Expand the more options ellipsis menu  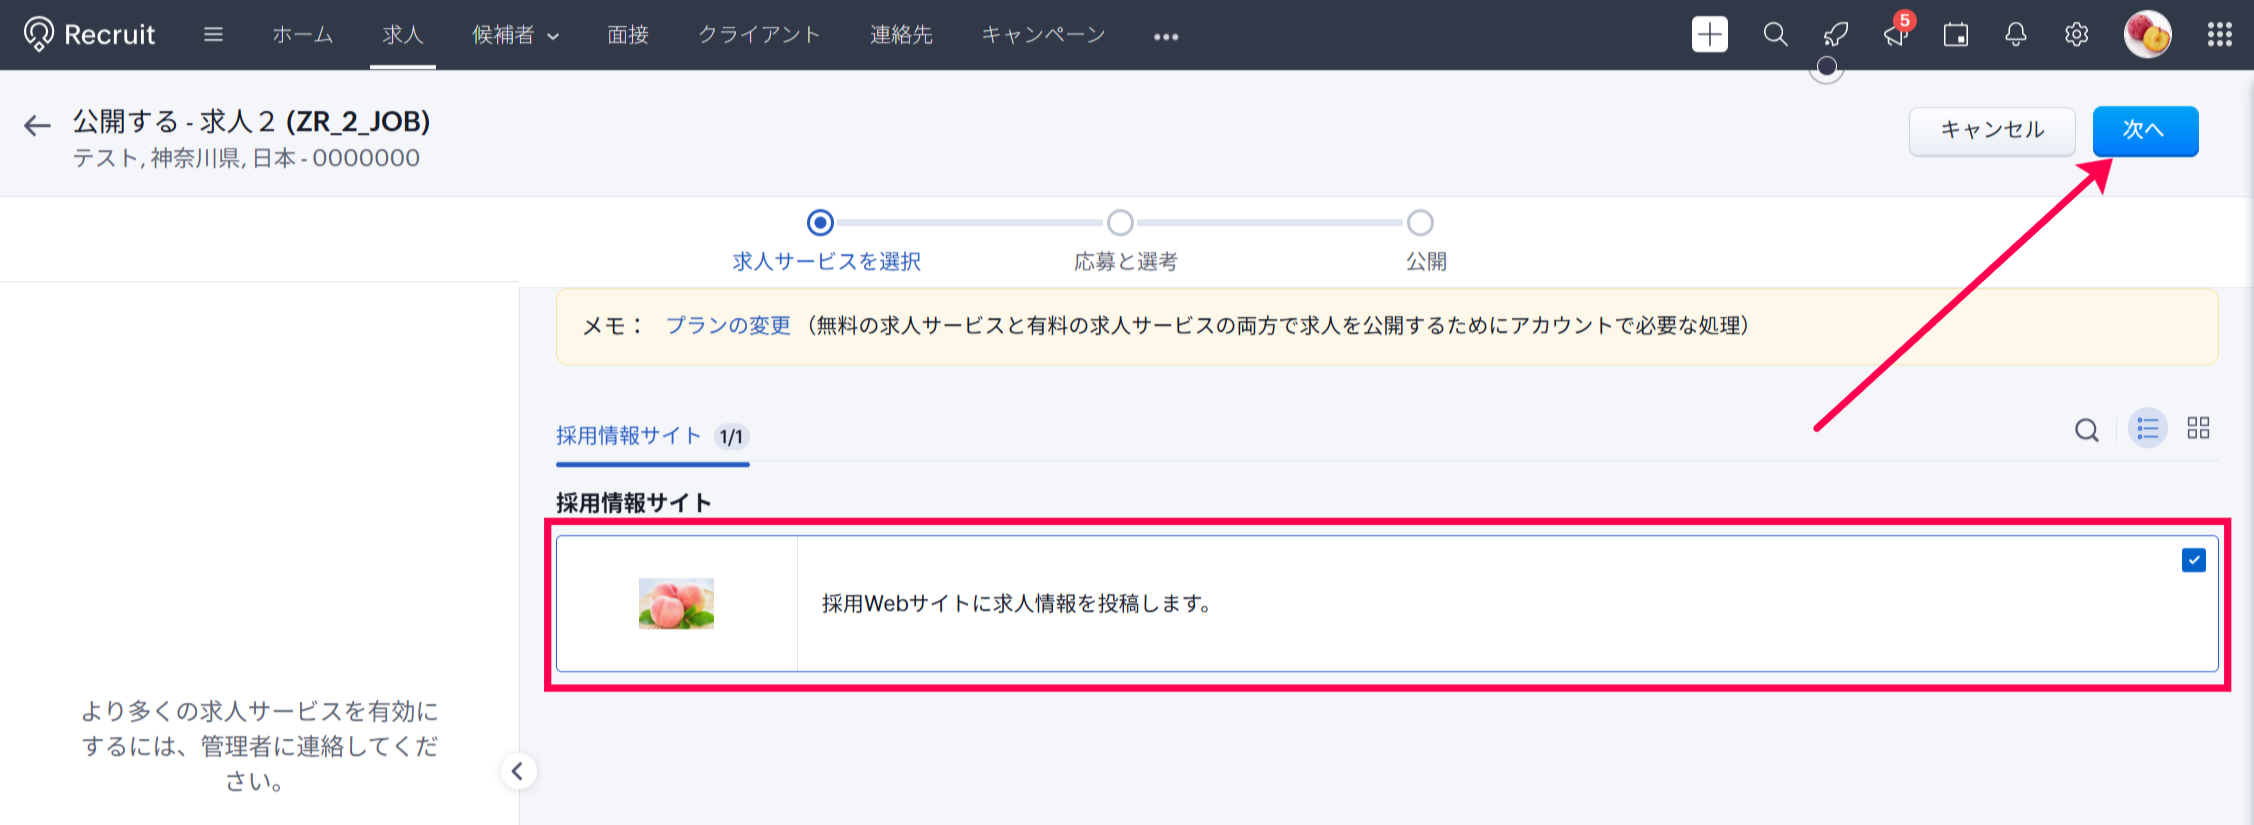click(x=1165, y=37)
